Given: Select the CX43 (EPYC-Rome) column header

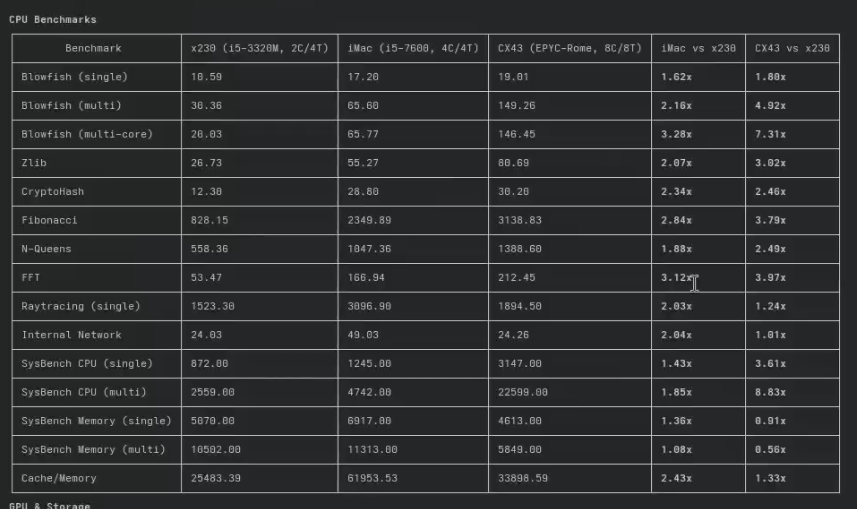Looking at the screenshot, I should (568, 48).
